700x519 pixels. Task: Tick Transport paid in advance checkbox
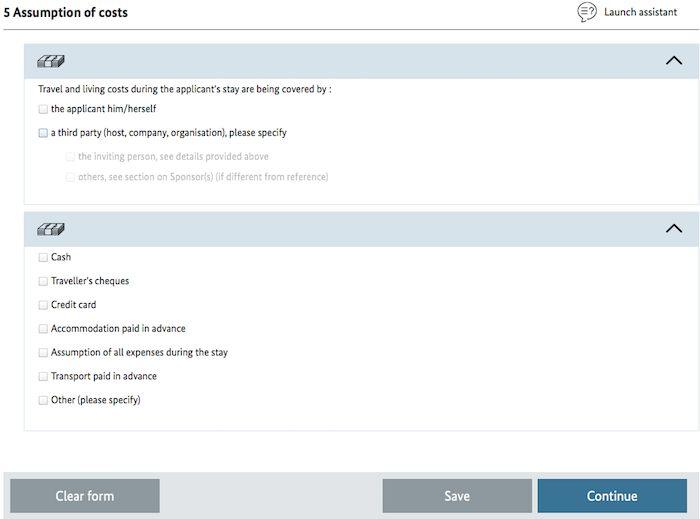[43, 377]
